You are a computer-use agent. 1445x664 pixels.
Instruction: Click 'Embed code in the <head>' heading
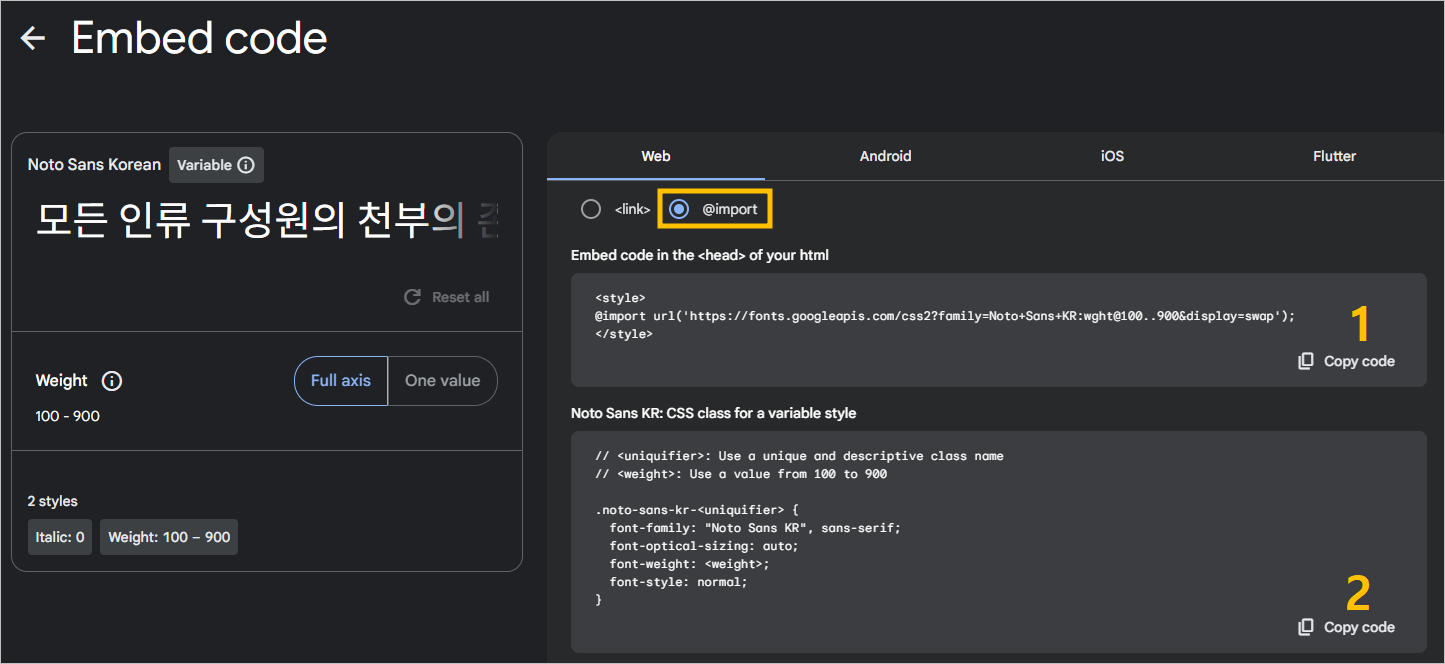(x=700, y=255)
